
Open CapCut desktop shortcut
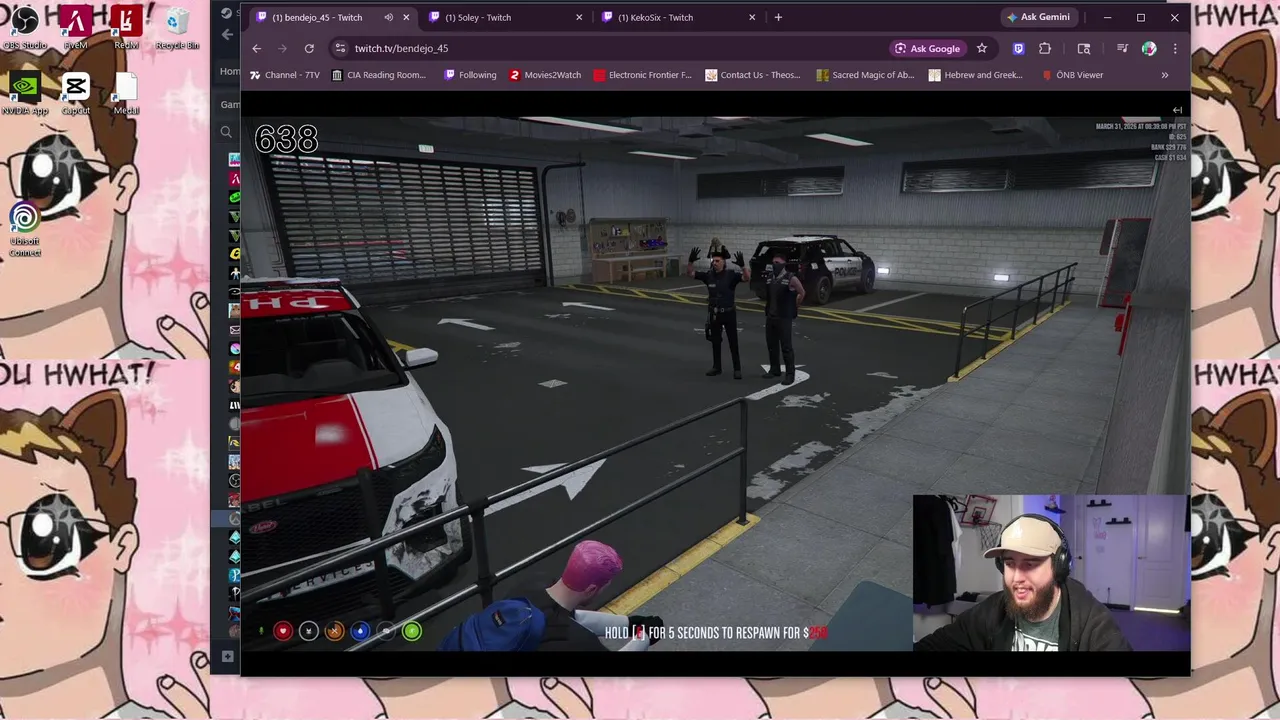click(x=76, y=93)
